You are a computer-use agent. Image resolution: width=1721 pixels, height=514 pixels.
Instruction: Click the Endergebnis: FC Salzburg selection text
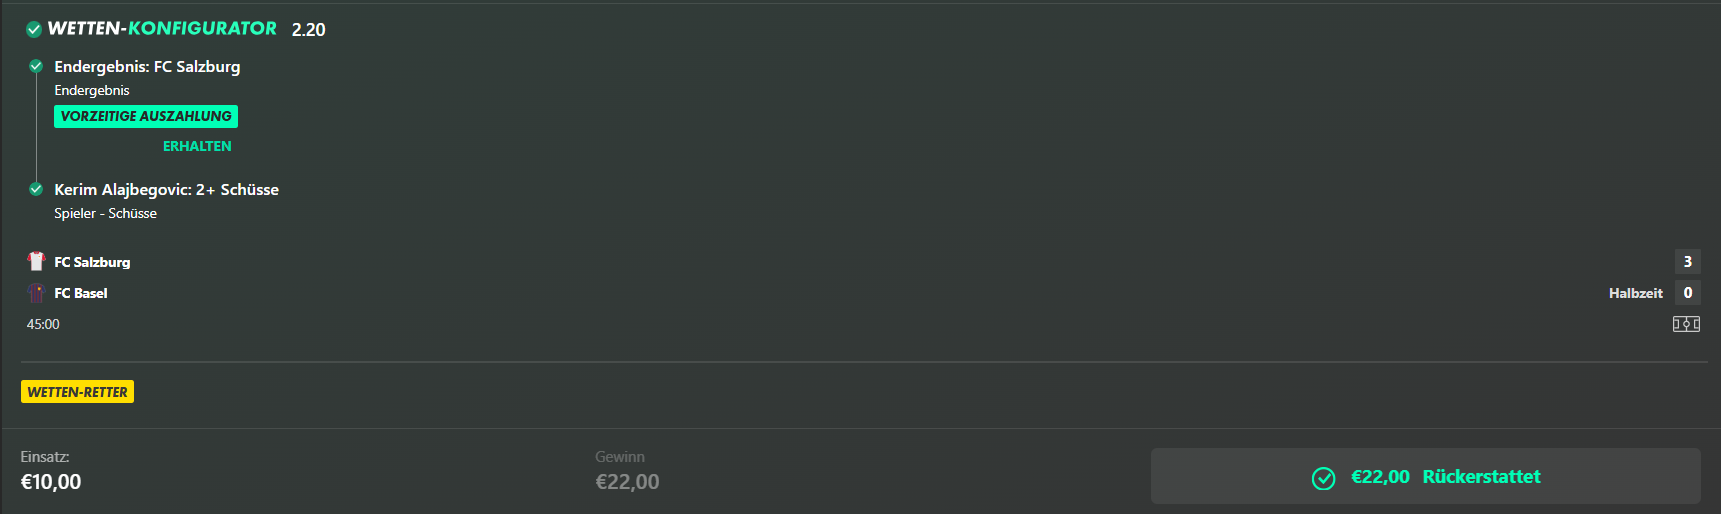coord(147,67)
